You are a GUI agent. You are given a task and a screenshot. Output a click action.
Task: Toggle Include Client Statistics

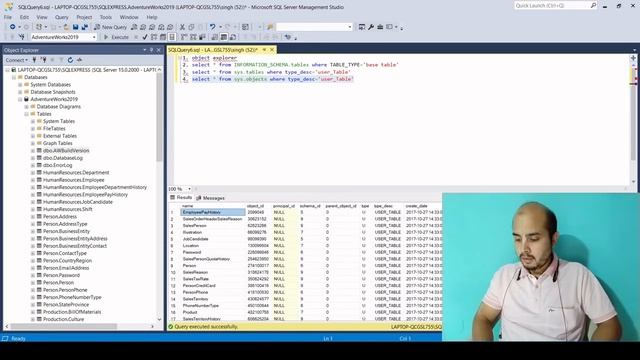202,37
